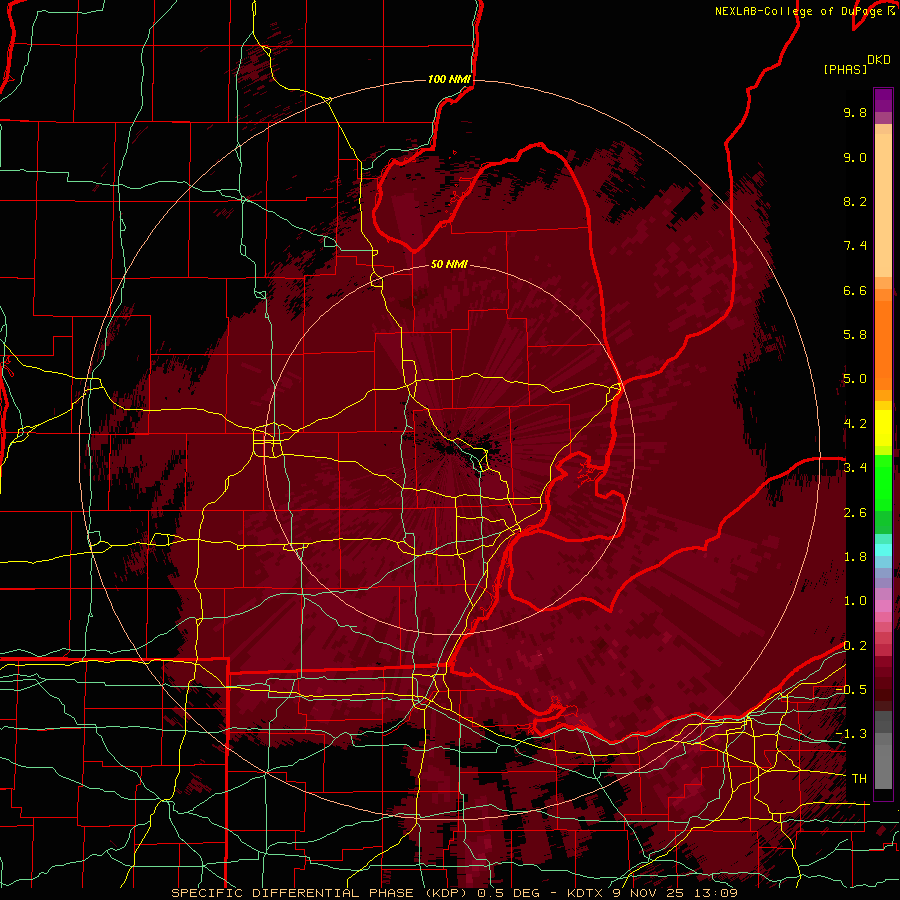The height and width of the screenshot is (900, 900).
Task: Click the 6.6 value on the color scale
Action: [855, 290]
